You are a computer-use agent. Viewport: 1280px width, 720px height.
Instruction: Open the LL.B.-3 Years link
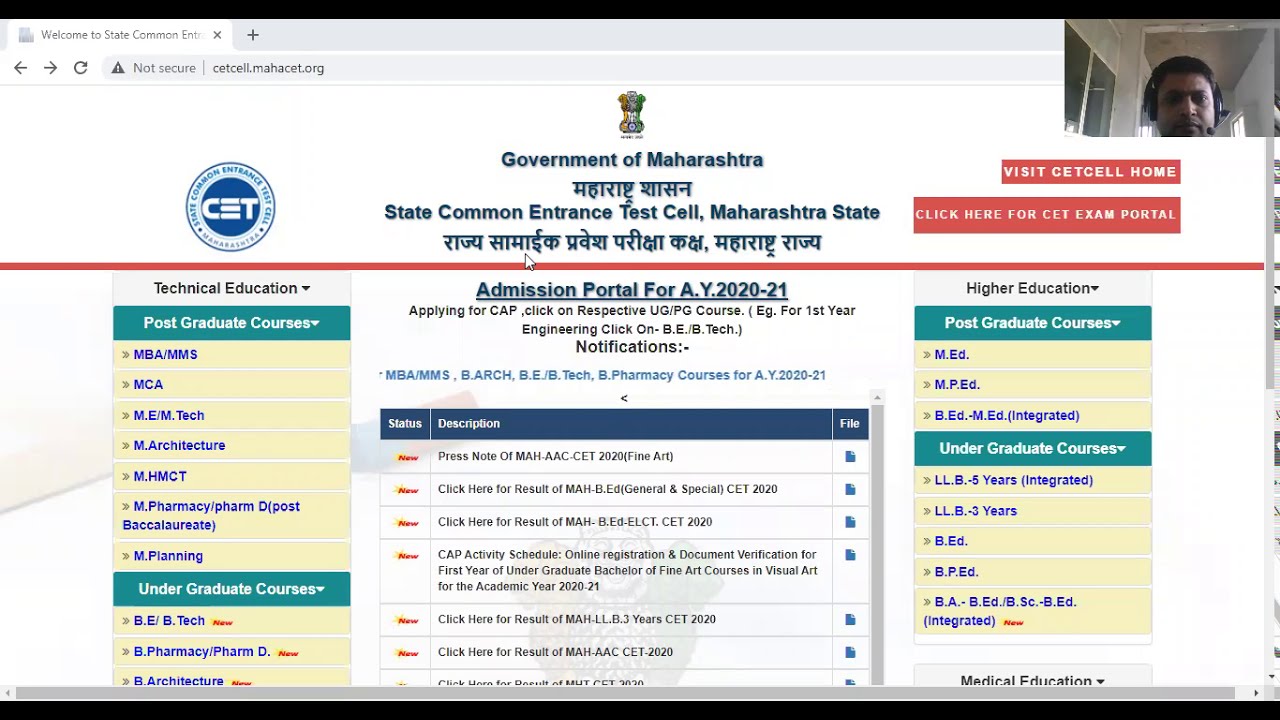976,511
